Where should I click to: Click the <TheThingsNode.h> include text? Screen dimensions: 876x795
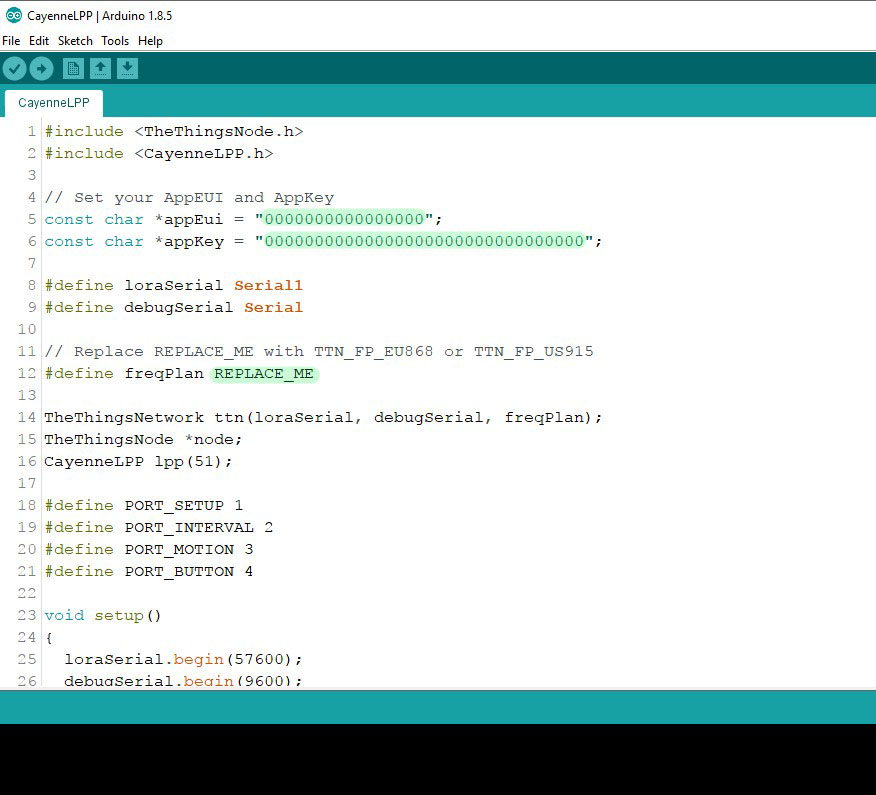(x=218, y=131)
